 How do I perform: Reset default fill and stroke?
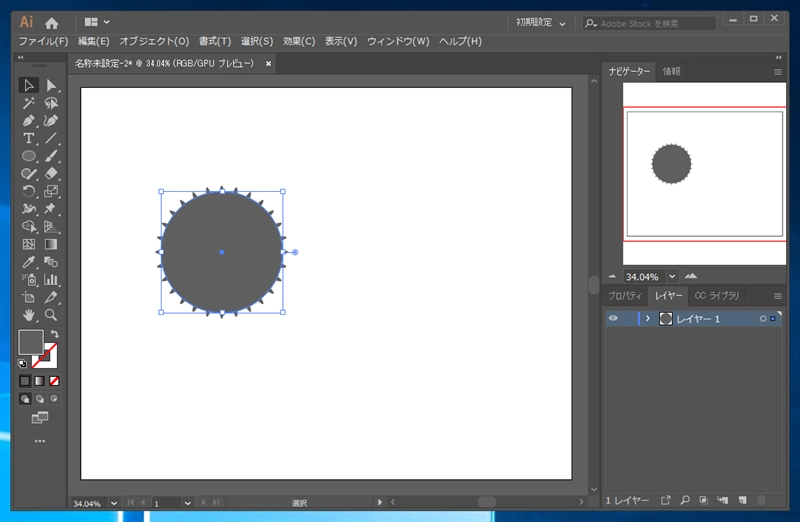(x=22, y=363)
